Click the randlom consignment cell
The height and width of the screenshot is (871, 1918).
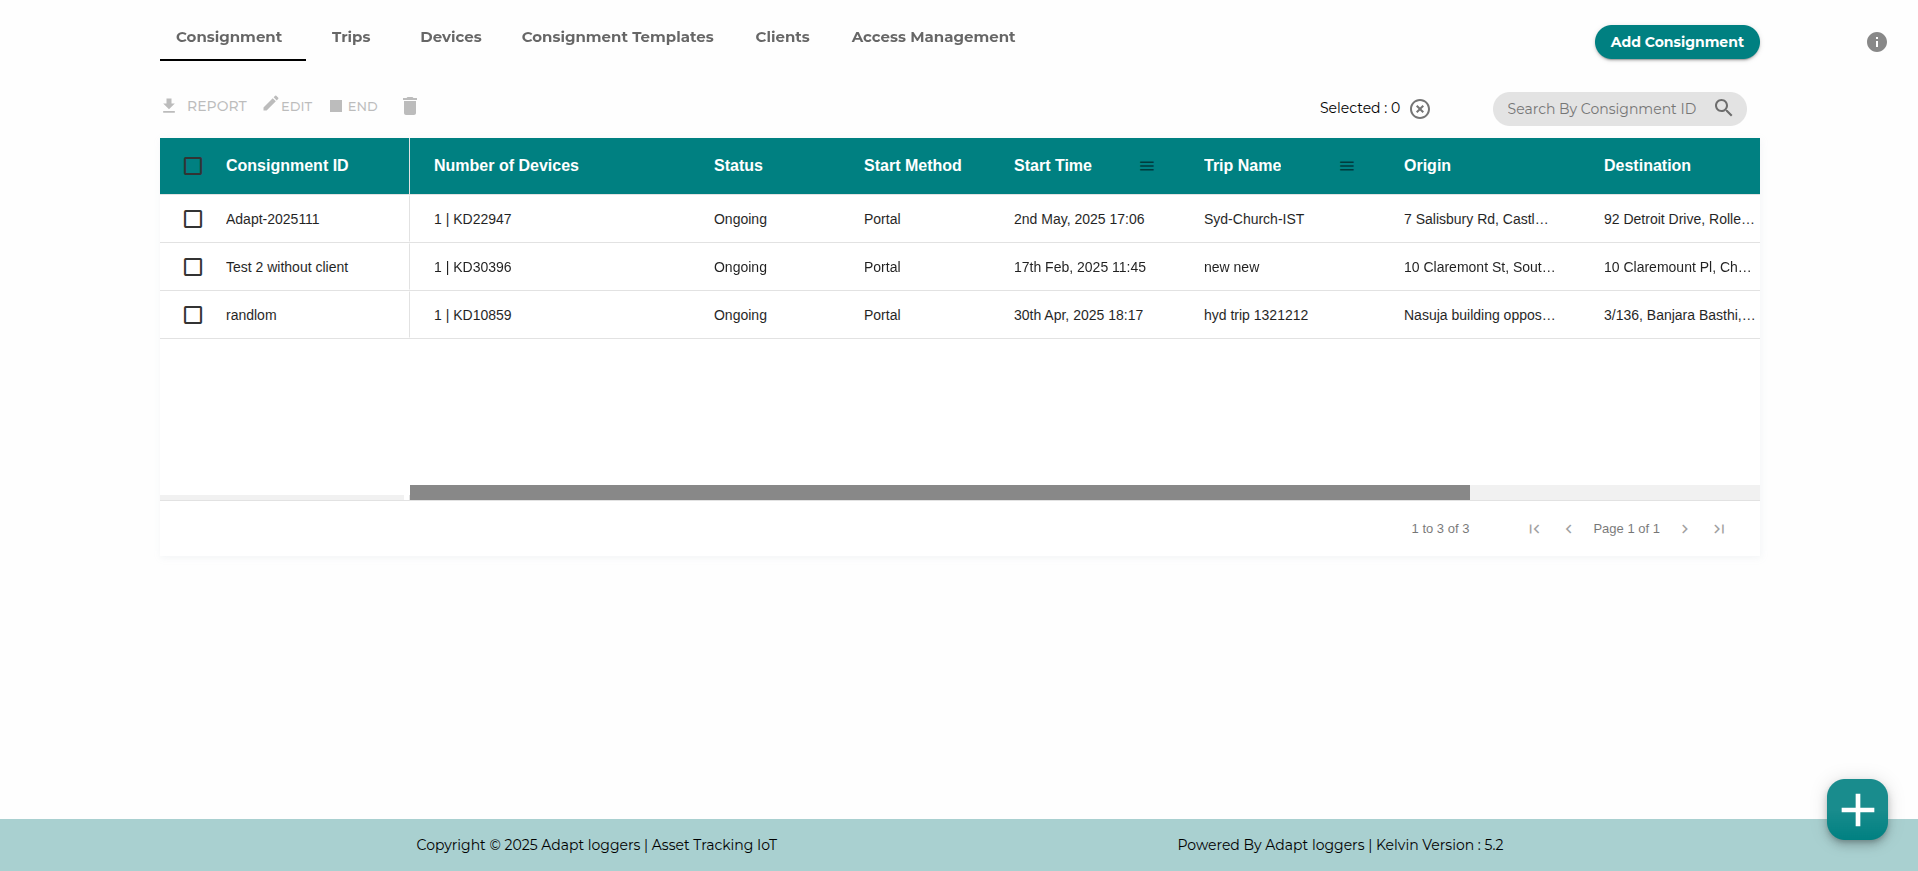[x=251, y=315]
